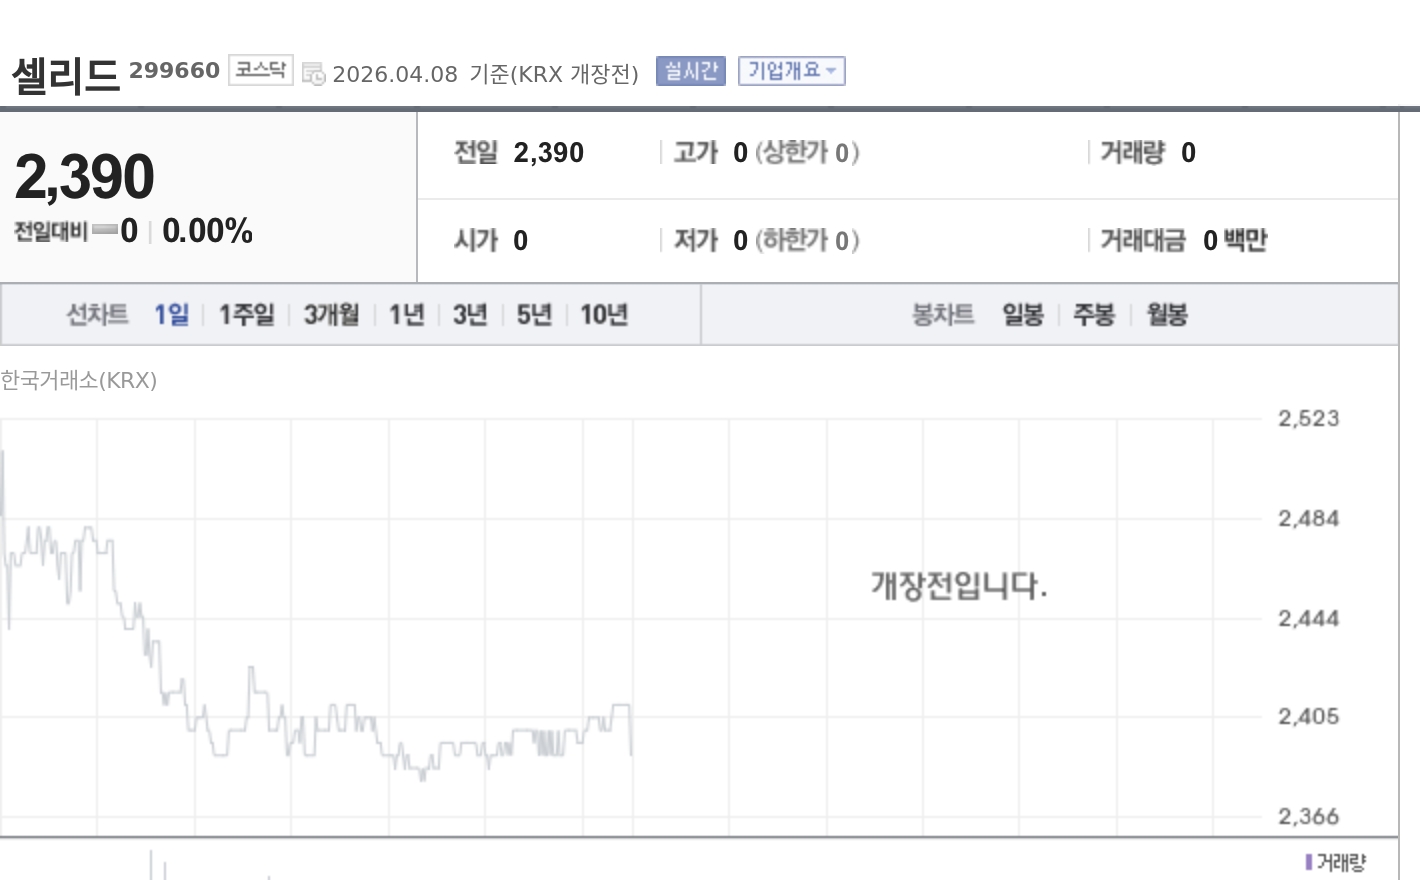
Task: Switch to the 5년 chart period
Action: click(x=533, y=314)
